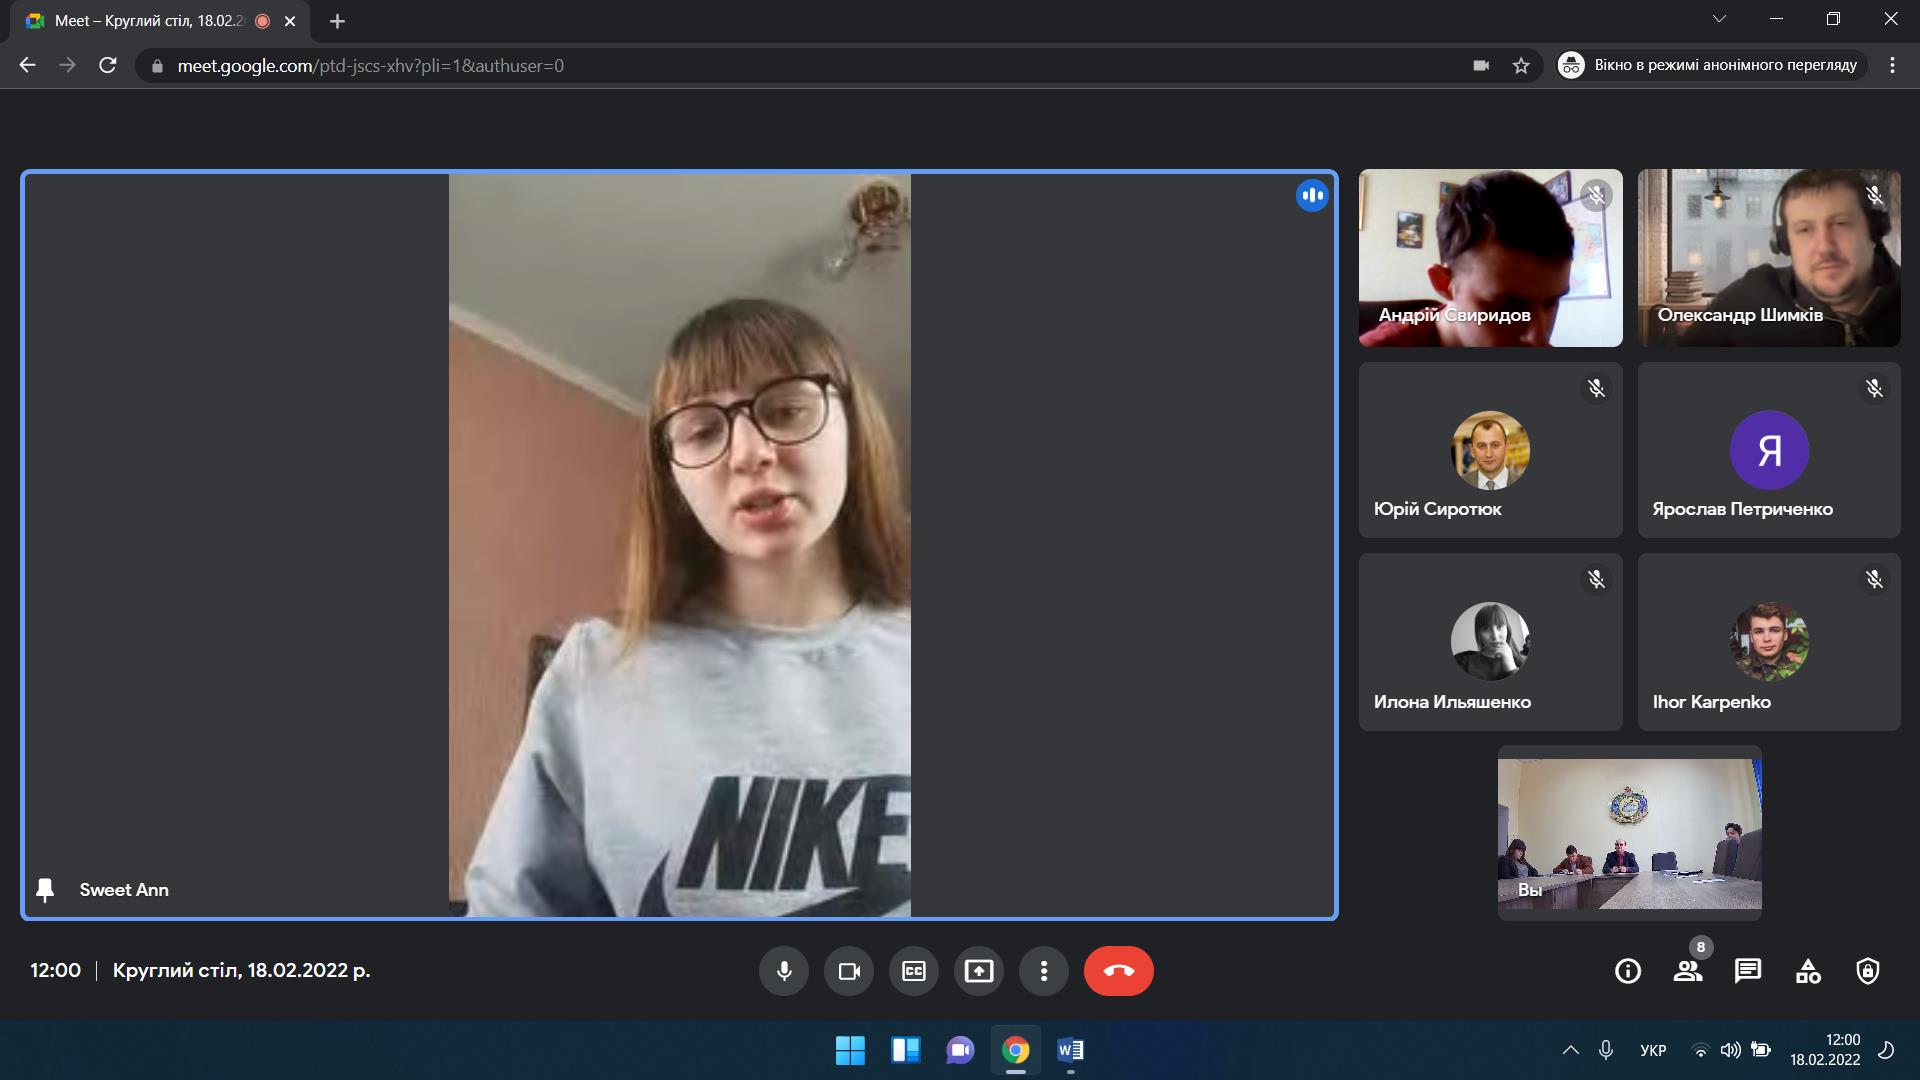Open more options three-dot menu in call bar
This screenshot has width=1920, height=1080.
click(x=1044, y=971)
